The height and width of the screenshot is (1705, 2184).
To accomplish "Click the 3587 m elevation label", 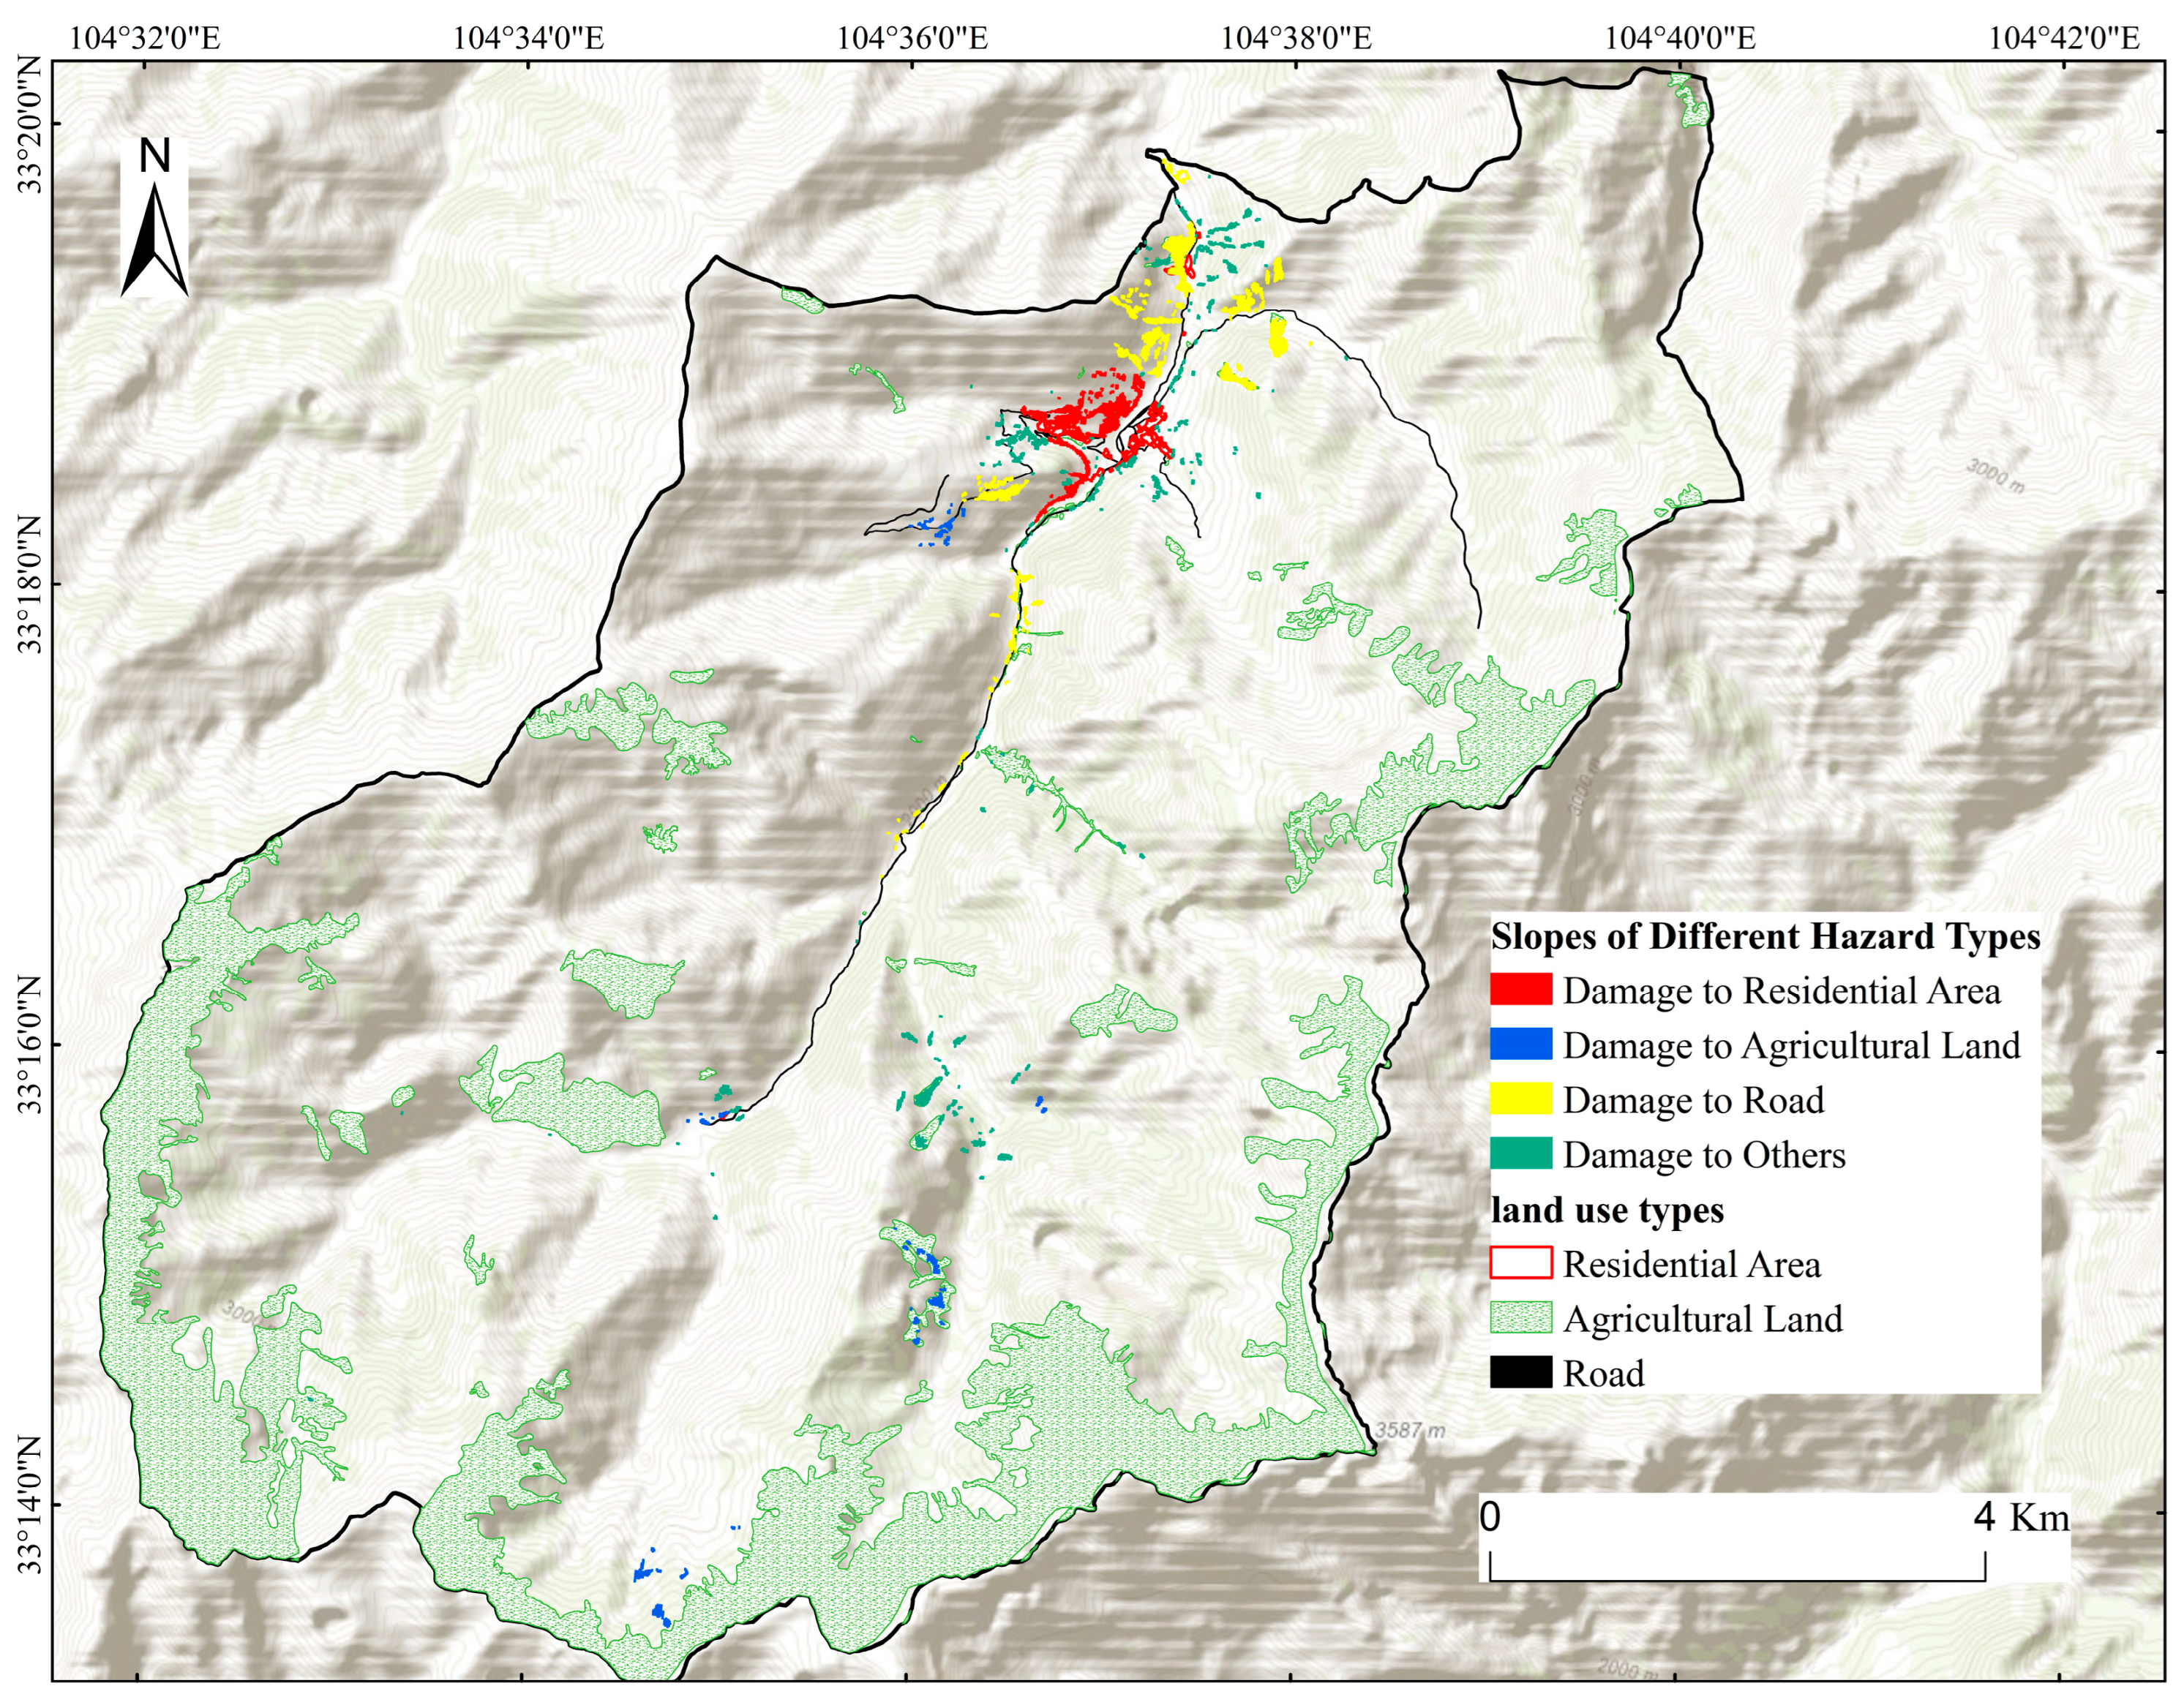I will point(1410,1431).
